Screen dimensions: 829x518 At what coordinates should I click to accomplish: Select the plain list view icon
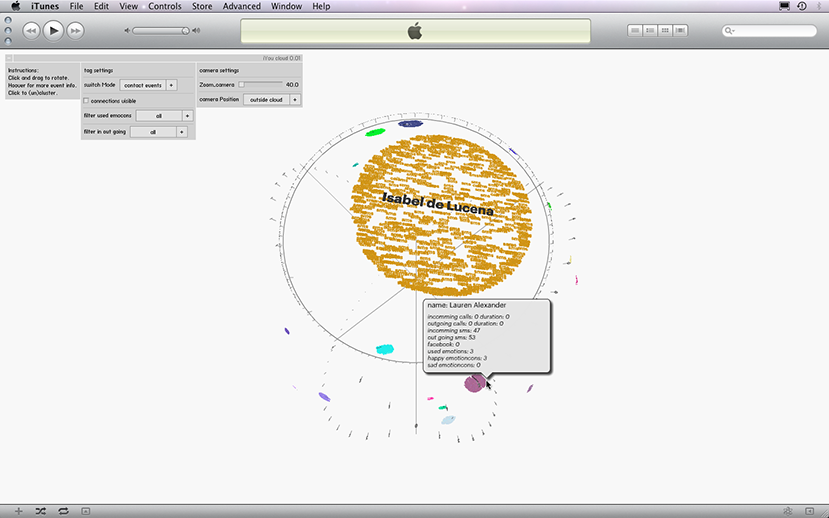(x=636, y=31)
